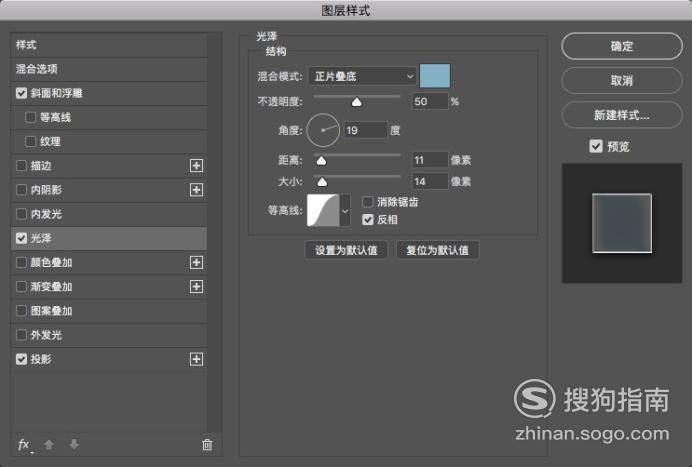
Task: Open the 混合模式 dropdown showing 正片叠底
Action: [362, 76]
